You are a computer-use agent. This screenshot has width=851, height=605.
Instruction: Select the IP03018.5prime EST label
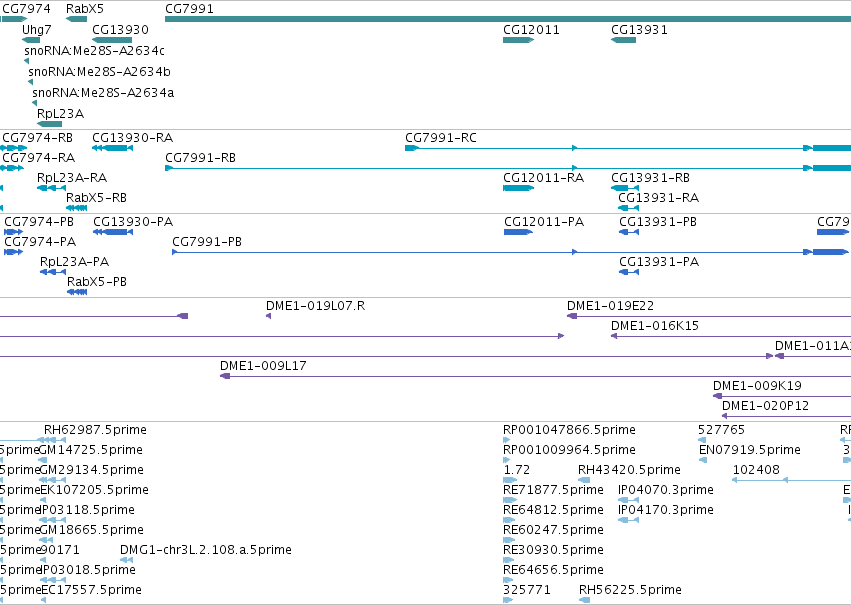pos(88,570)
